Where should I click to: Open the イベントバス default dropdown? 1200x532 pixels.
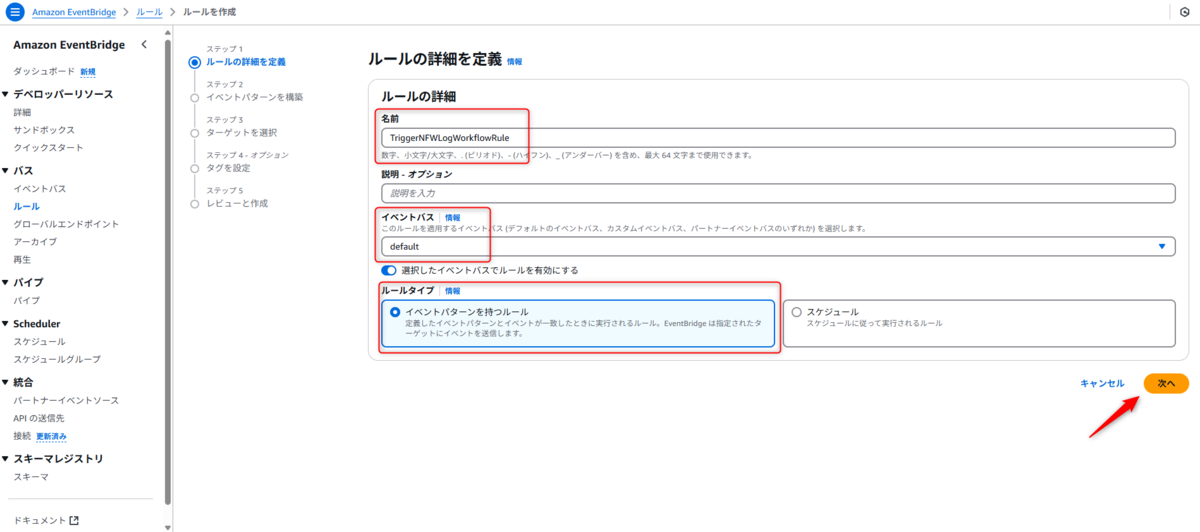coord(778,246)
